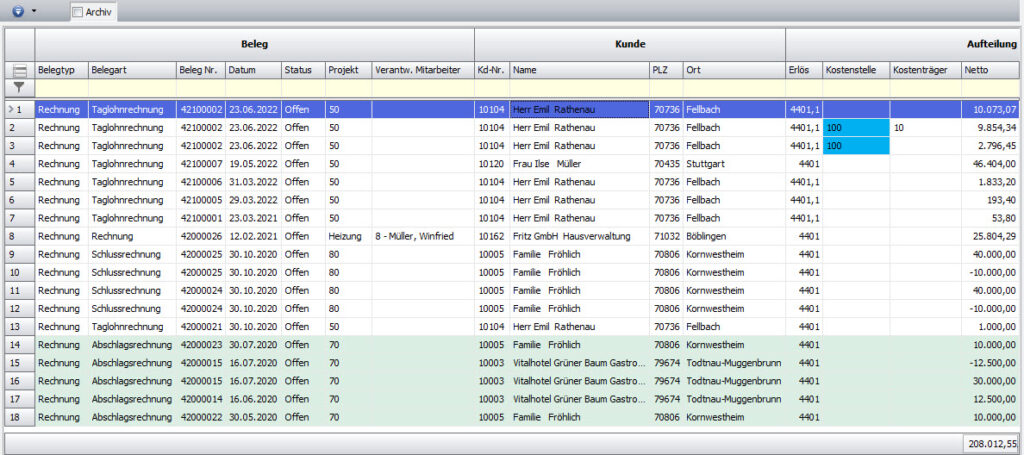Select the Beleg band header
The height and width of the screenshot is (455, 1024).
[x=254, y=44]
